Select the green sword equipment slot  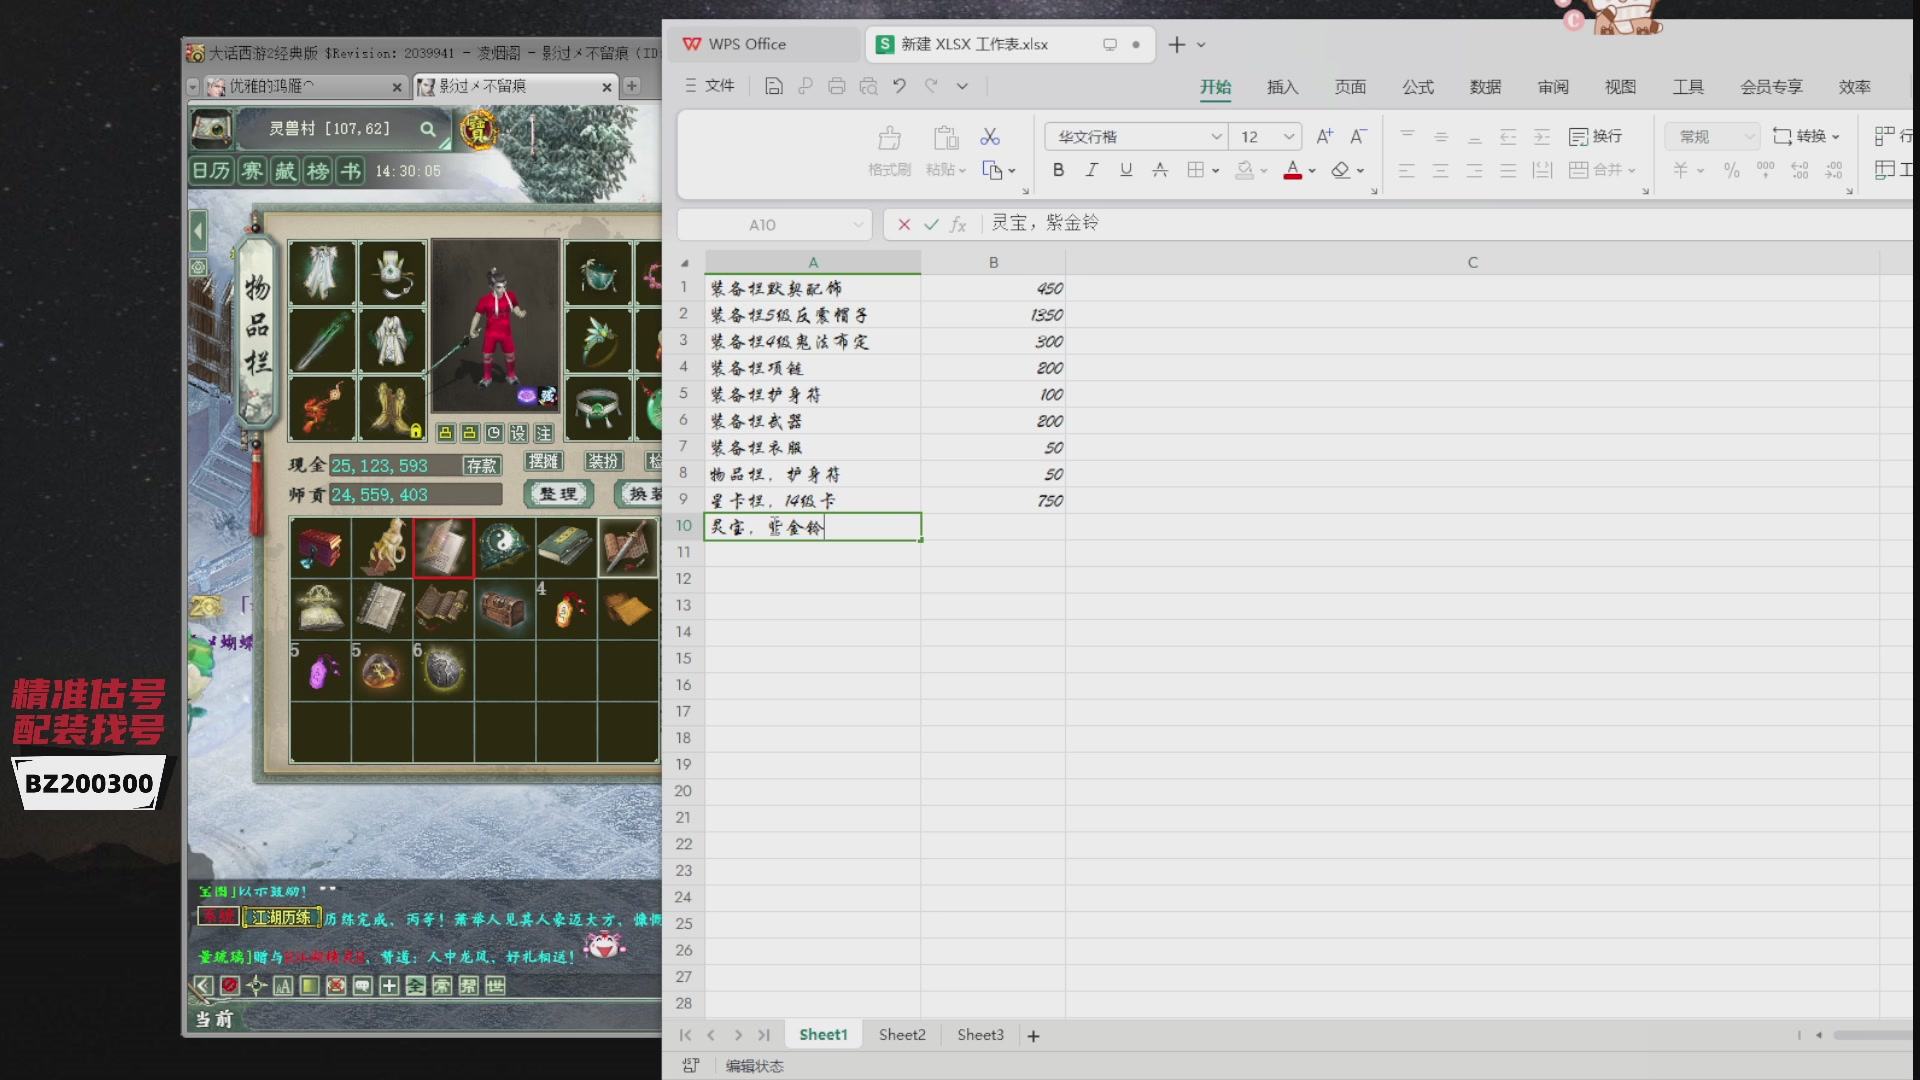pyautogui.click(x=322, y=341)
